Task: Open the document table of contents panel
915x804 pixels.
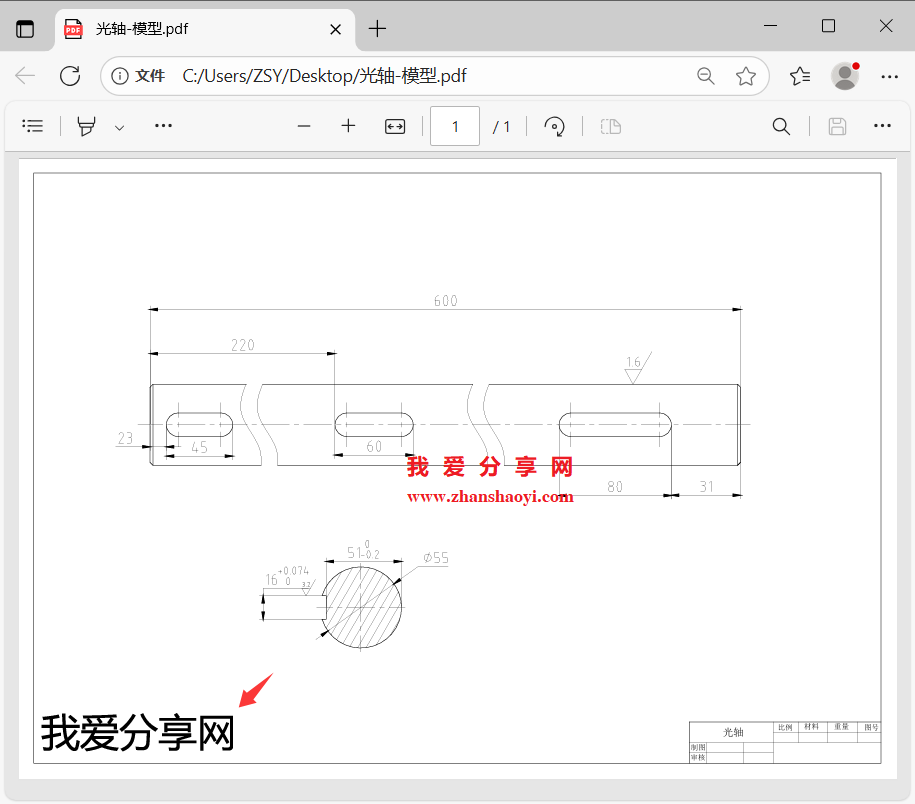Action: click(x=33, y=126)
